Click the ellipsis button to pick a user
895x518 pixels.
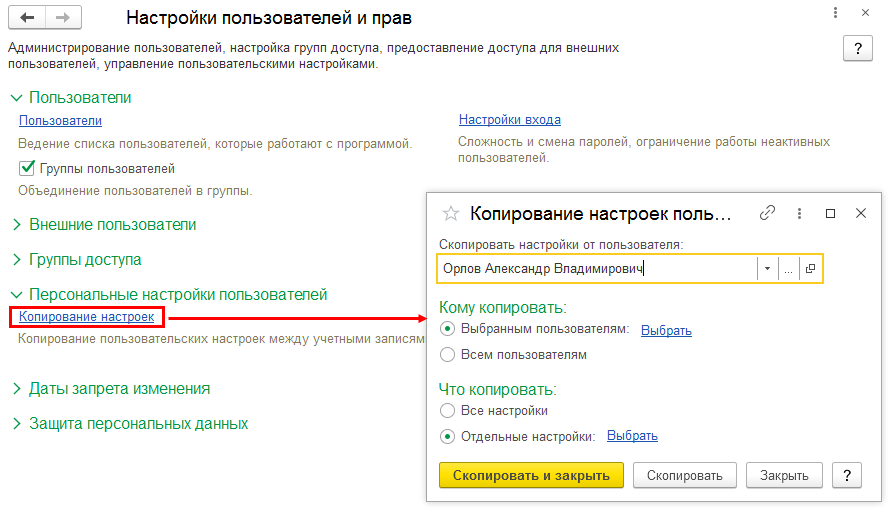pos(788,269)
